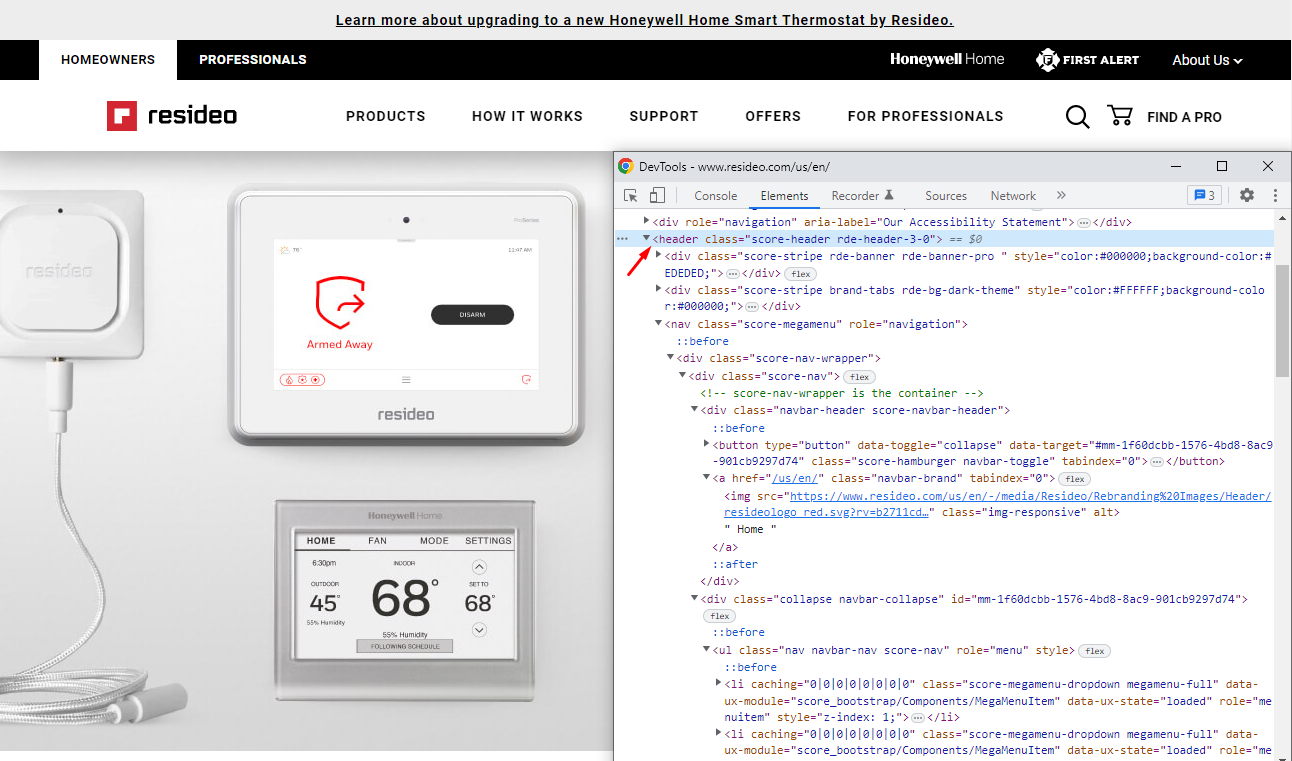Collapse the div class score-nav node
The width and height of the screenshot is (1292, 761).
point(682,376)
